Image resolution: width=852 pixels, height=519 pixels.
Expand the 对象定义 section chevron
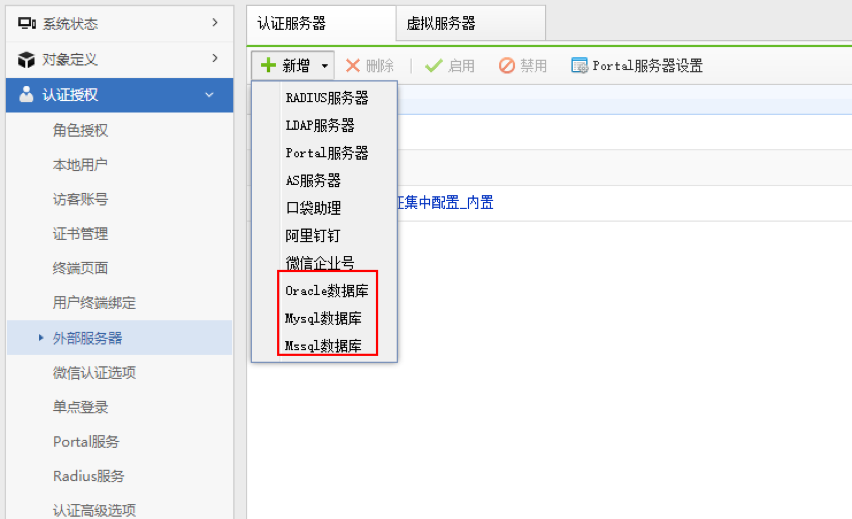pyautogui.click(x=214, y=59)
